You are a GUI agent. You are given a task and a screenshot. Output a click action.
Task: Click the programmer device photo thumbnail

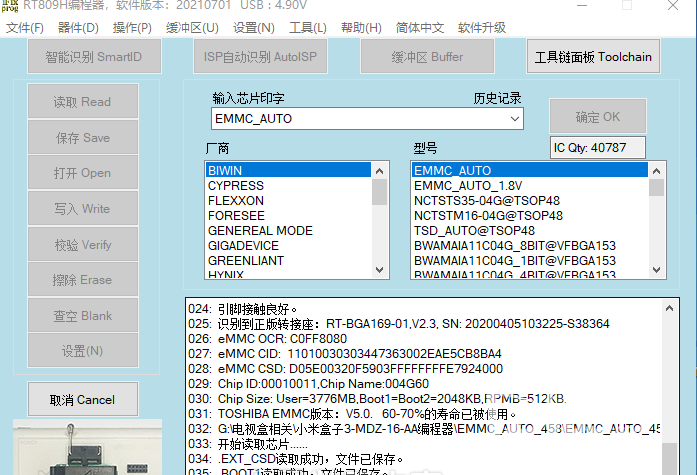coord(87,447)
